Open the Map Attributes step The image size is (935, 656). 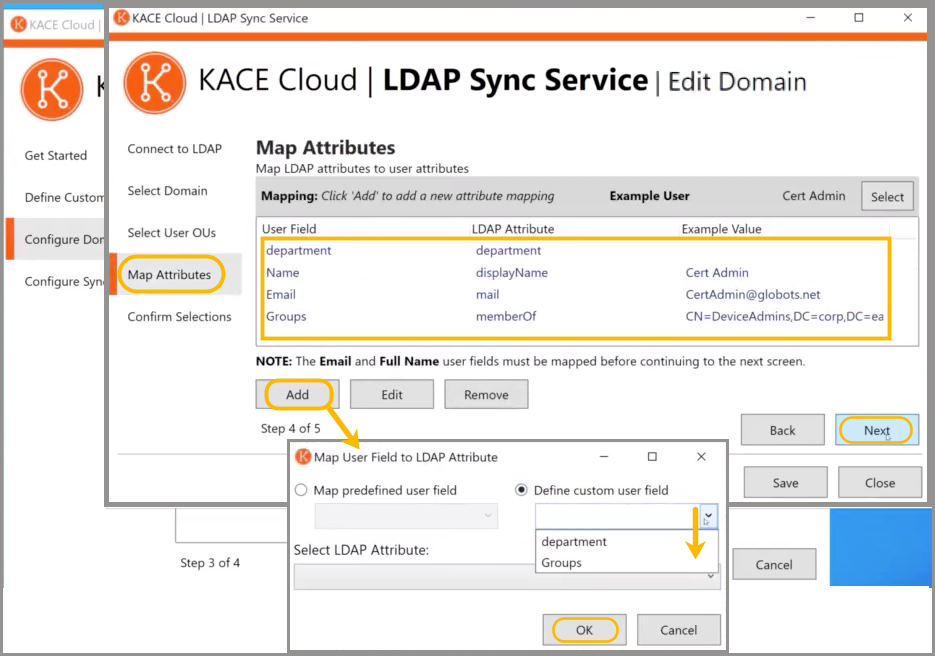tap(169, 275)
